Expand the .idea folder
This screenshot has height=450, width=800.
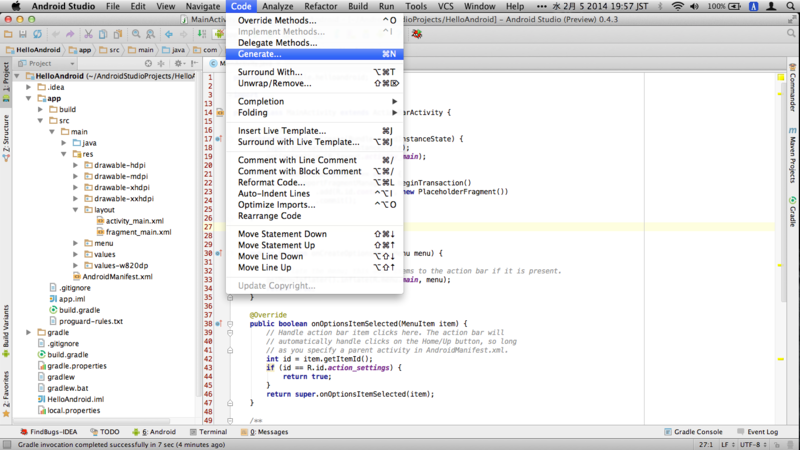pos(29,87)
